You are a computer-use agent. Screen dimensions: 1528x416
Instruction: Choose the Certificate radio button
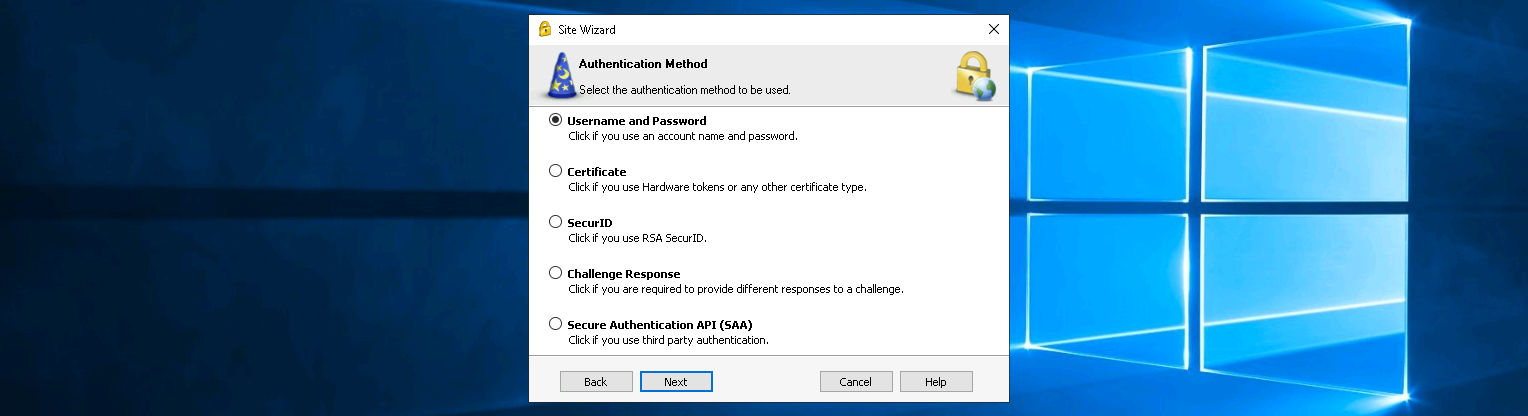click(556, 171)
